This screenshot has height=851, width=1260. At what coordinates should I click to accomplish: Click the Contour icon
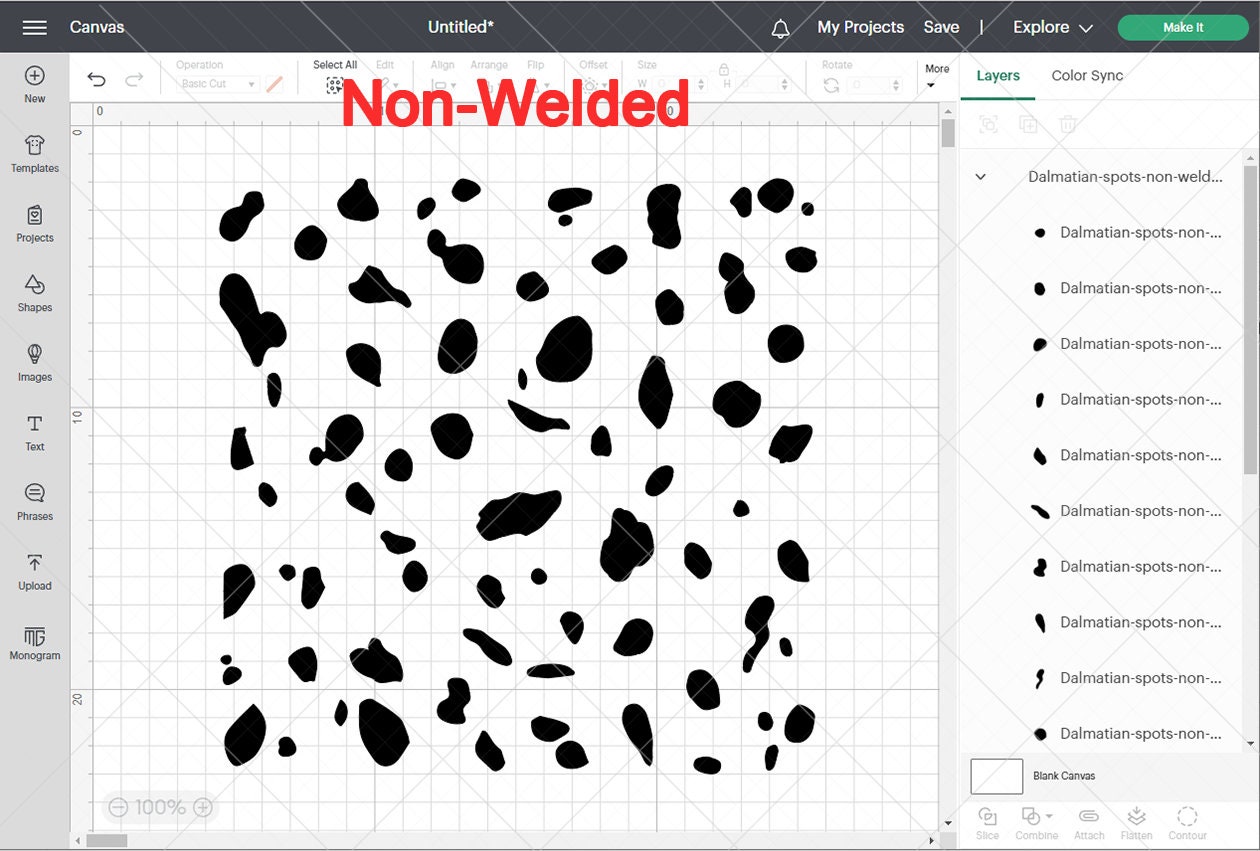click(1188, 822)
